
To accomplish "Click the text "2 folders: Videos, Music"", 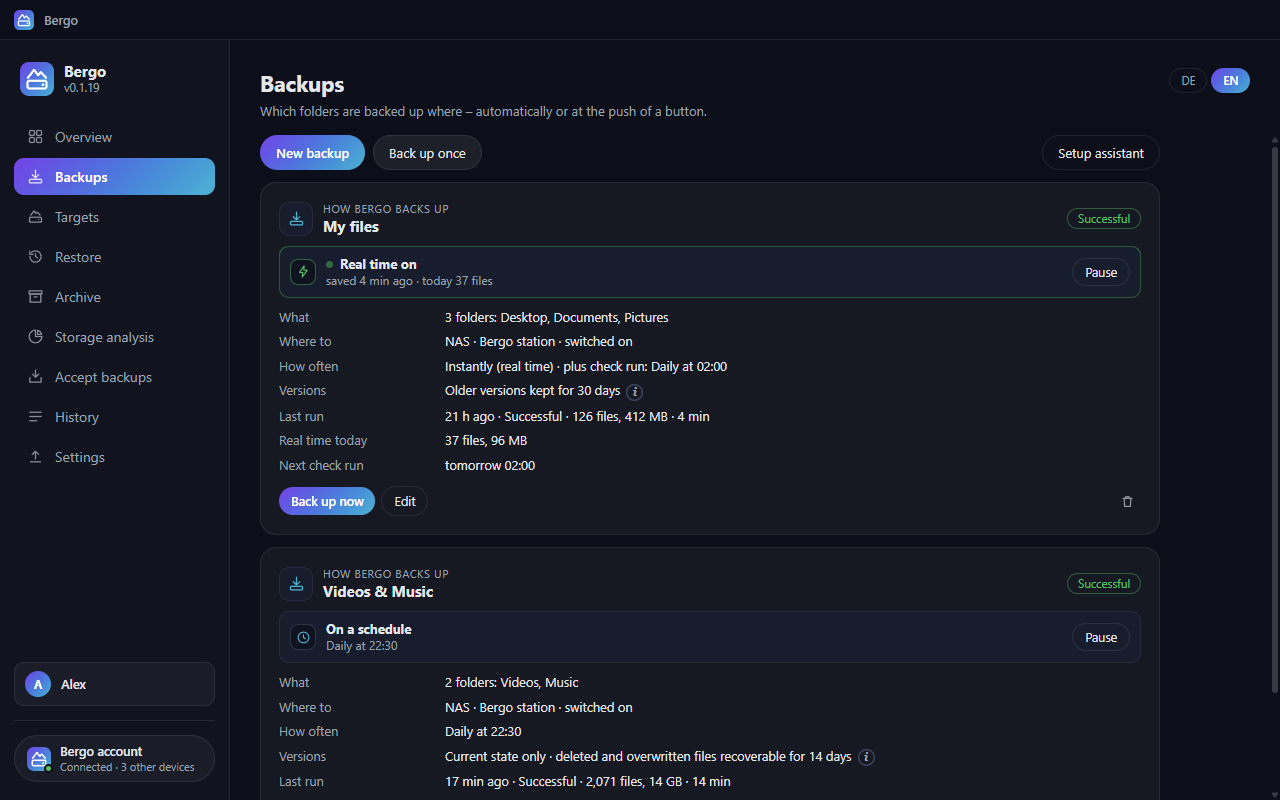I will 512,682.
